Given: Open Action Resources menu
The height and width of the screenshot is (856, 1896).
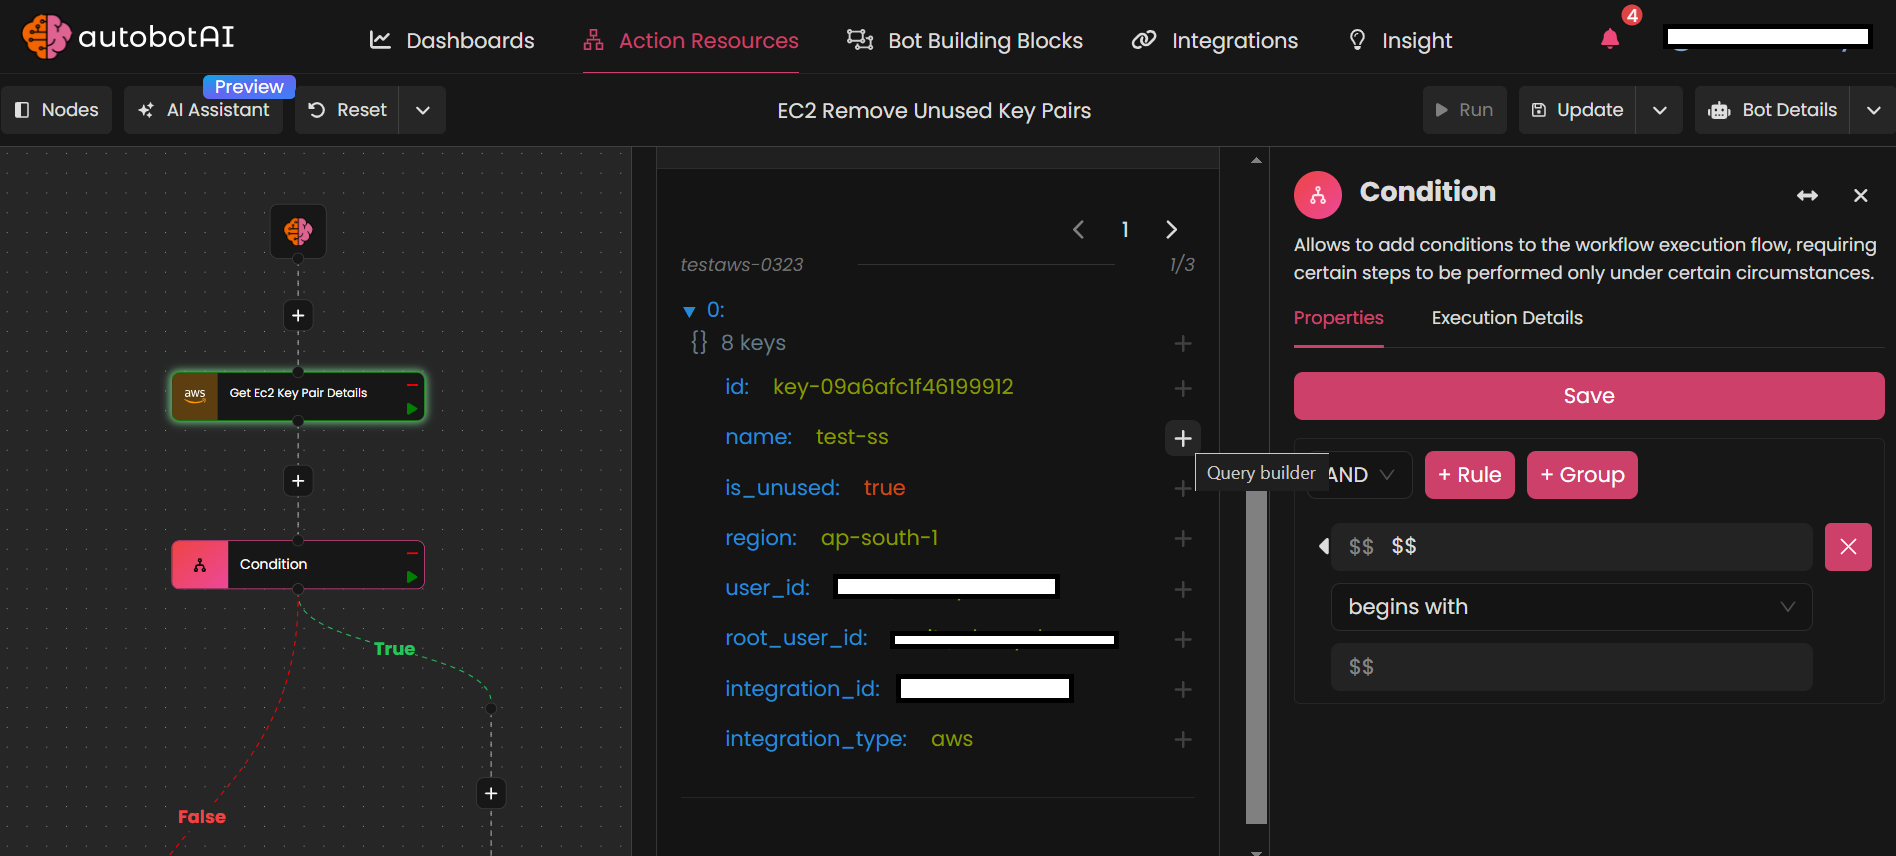Looking at the screenshot, I should 691,40.
